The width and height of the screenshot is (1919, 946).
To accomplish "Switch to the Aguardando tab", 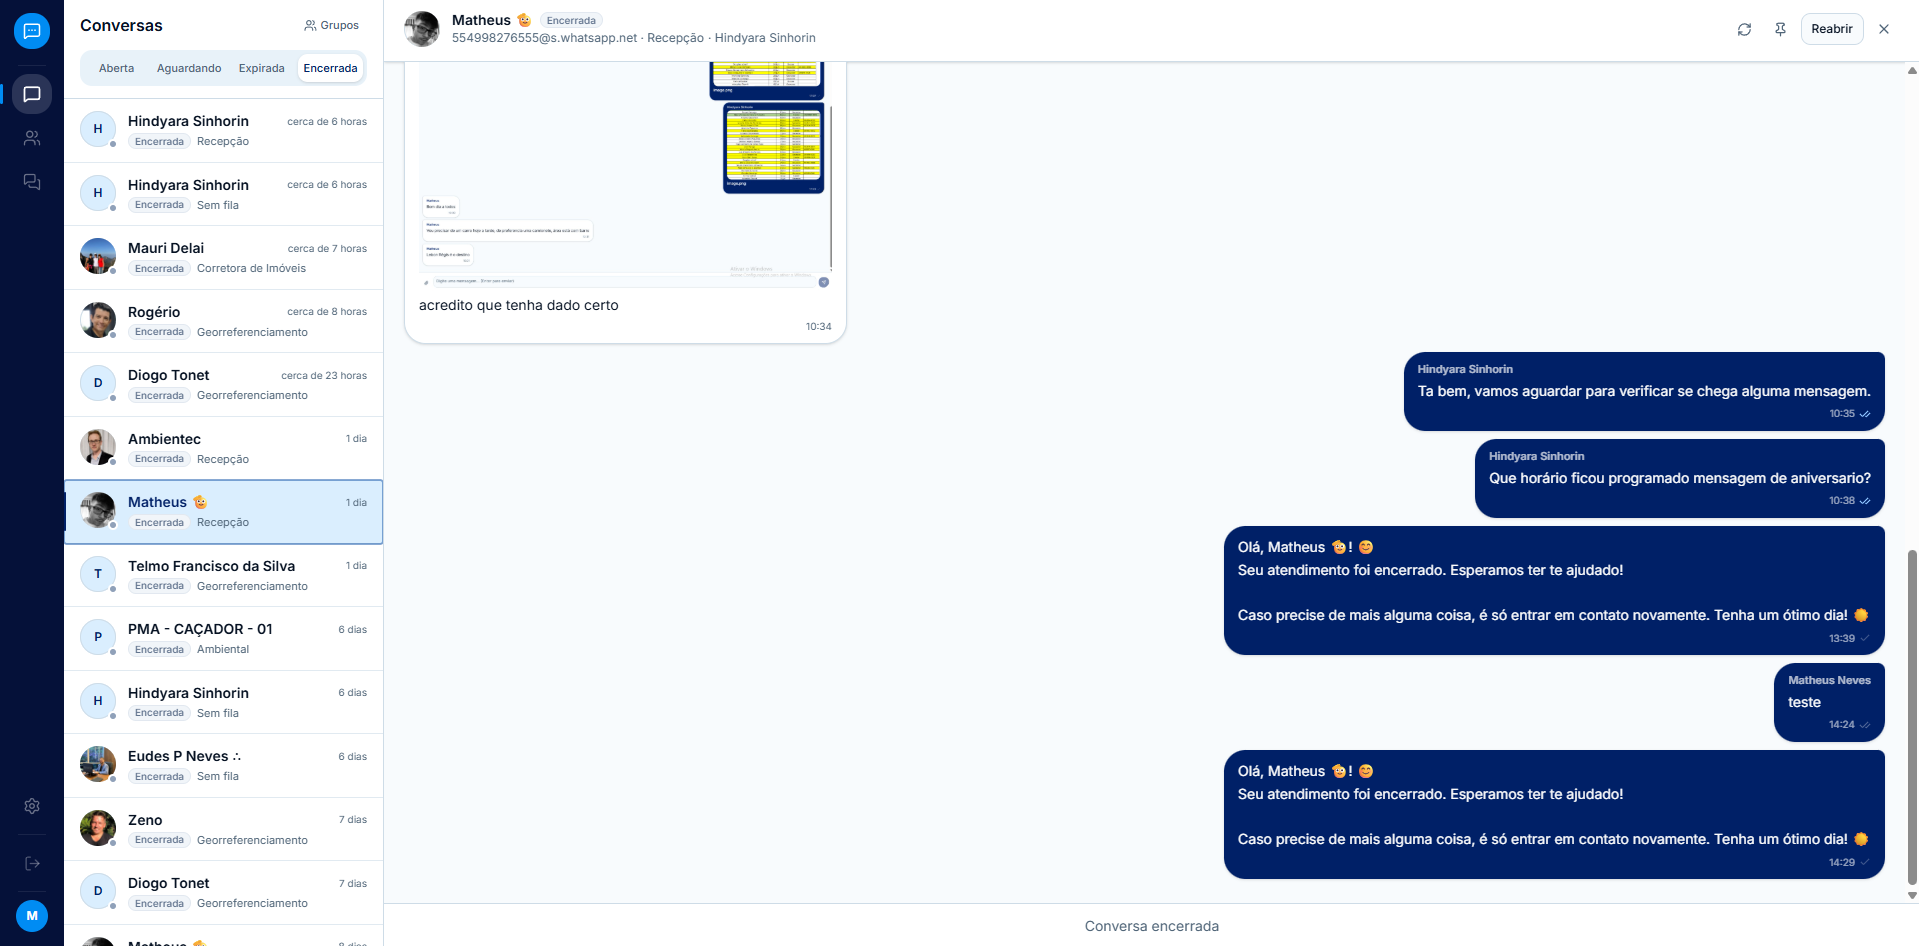I will tap(189, 68).
